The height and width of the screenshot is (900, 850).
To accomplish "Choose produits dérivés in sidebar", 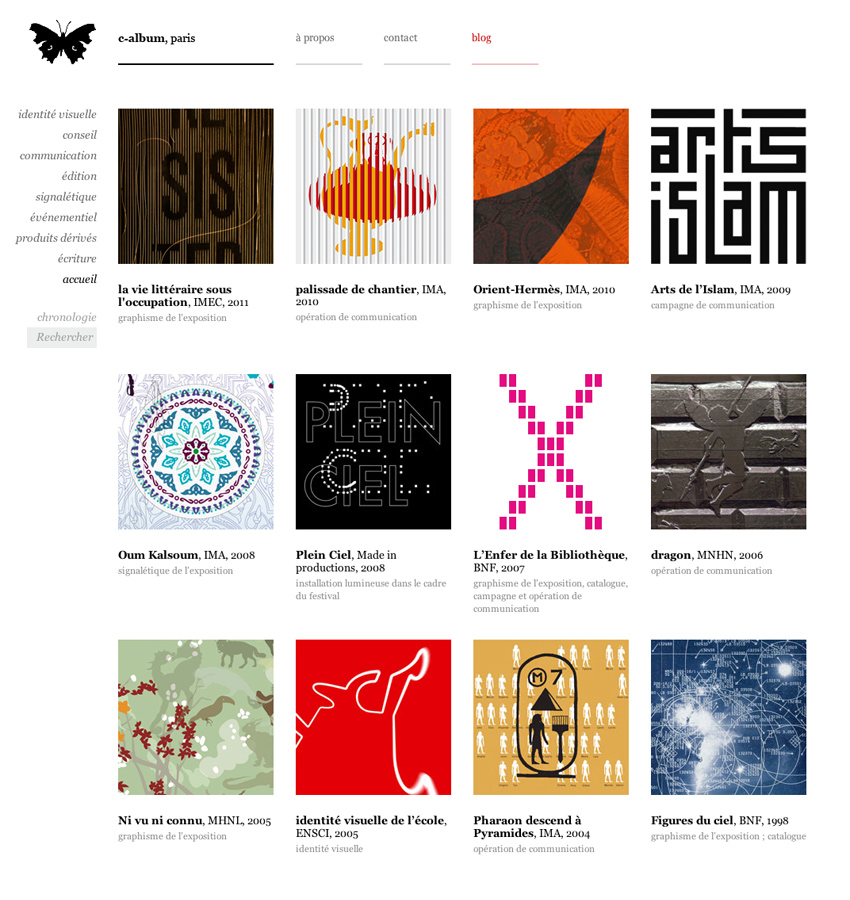I will click(56, 238).
